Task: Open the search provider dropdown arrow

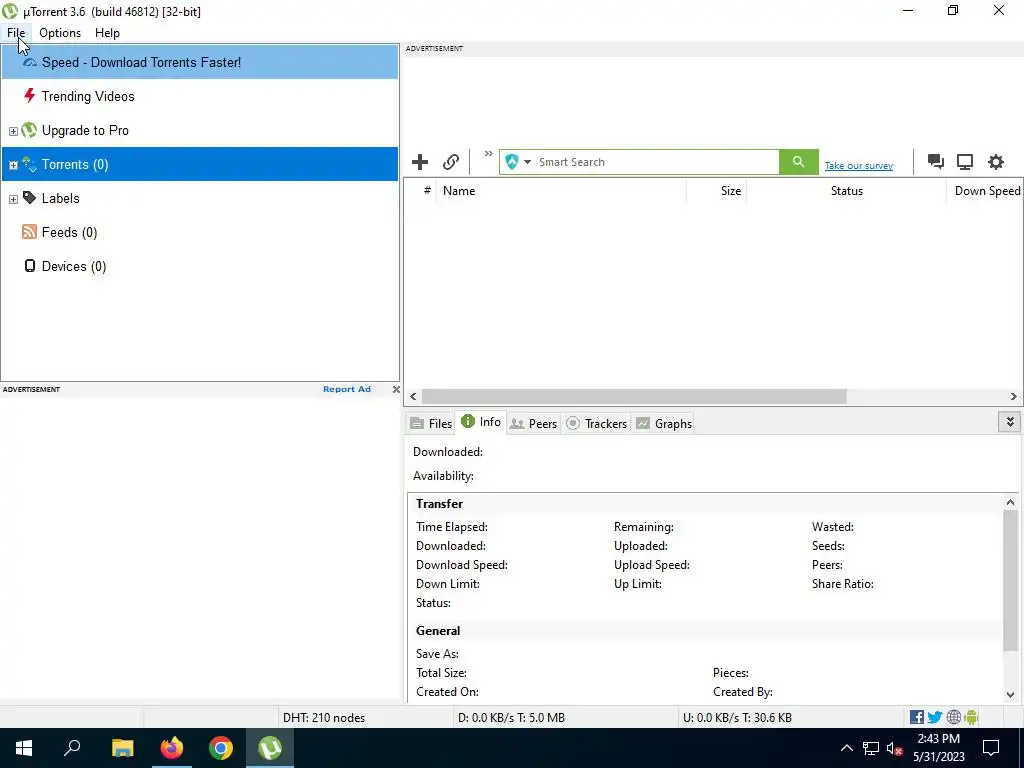Action: [527, 162]
